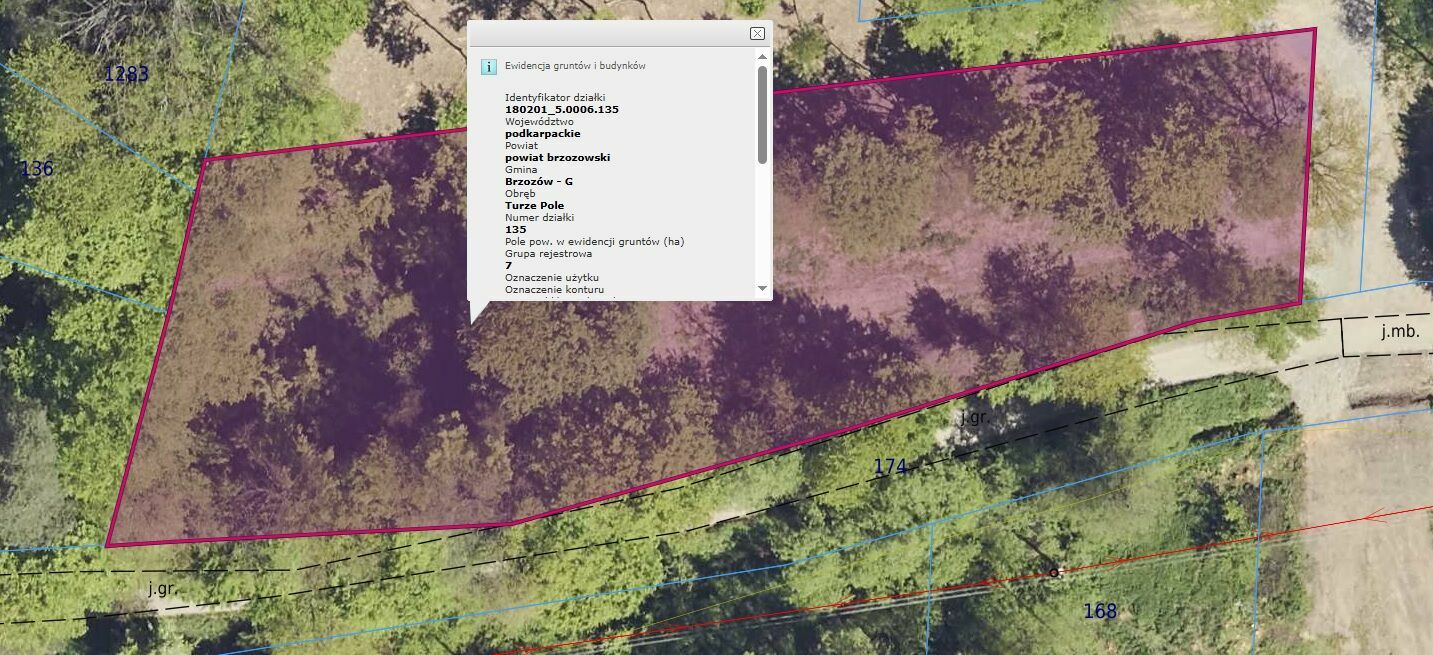This screenshot has height=655, width=1433.
Task: Click the popup scrollbar up arrow
Action: pos(763,57)
